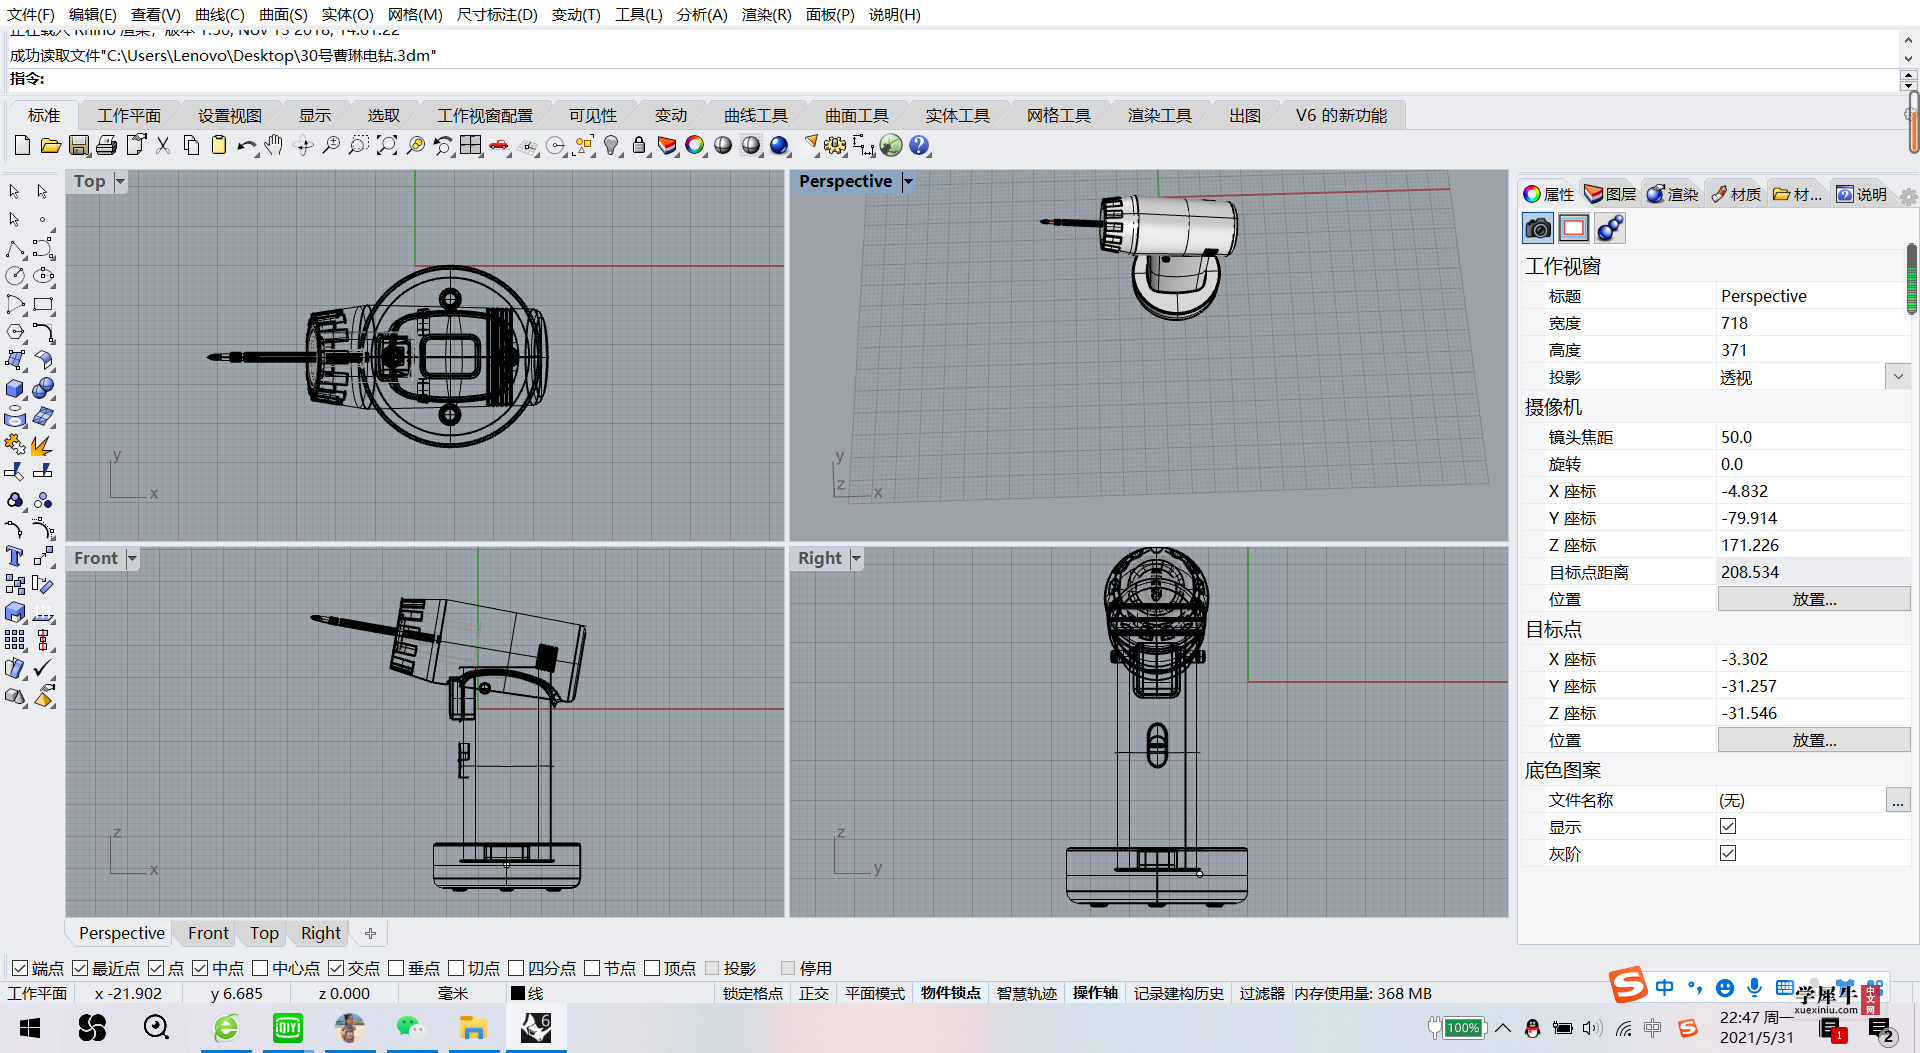Toggle 锁定格点 in status bar

(753, 993)
